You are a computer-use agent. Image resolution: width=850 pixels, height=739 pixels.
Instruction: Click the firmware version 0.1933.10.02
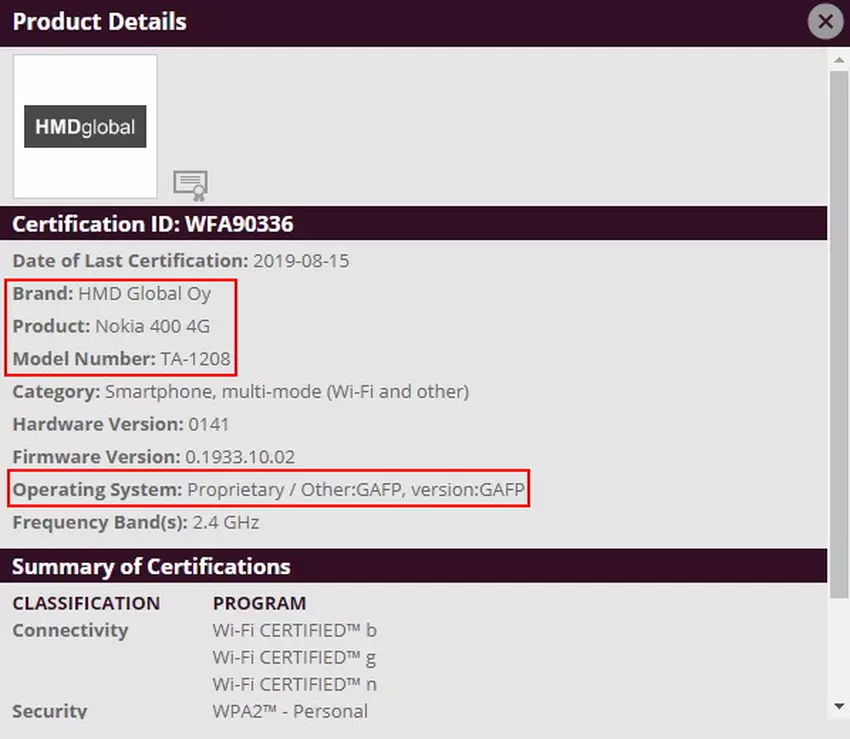[240, 457]
